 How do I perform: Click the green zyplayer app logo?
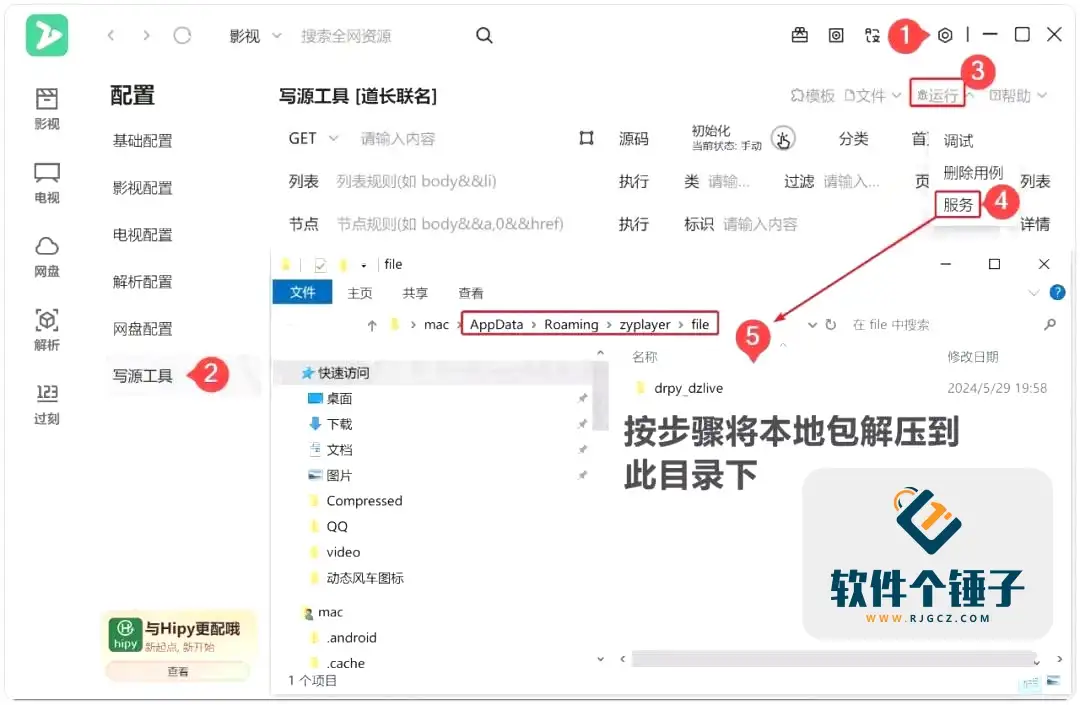(x=47, y=35)
